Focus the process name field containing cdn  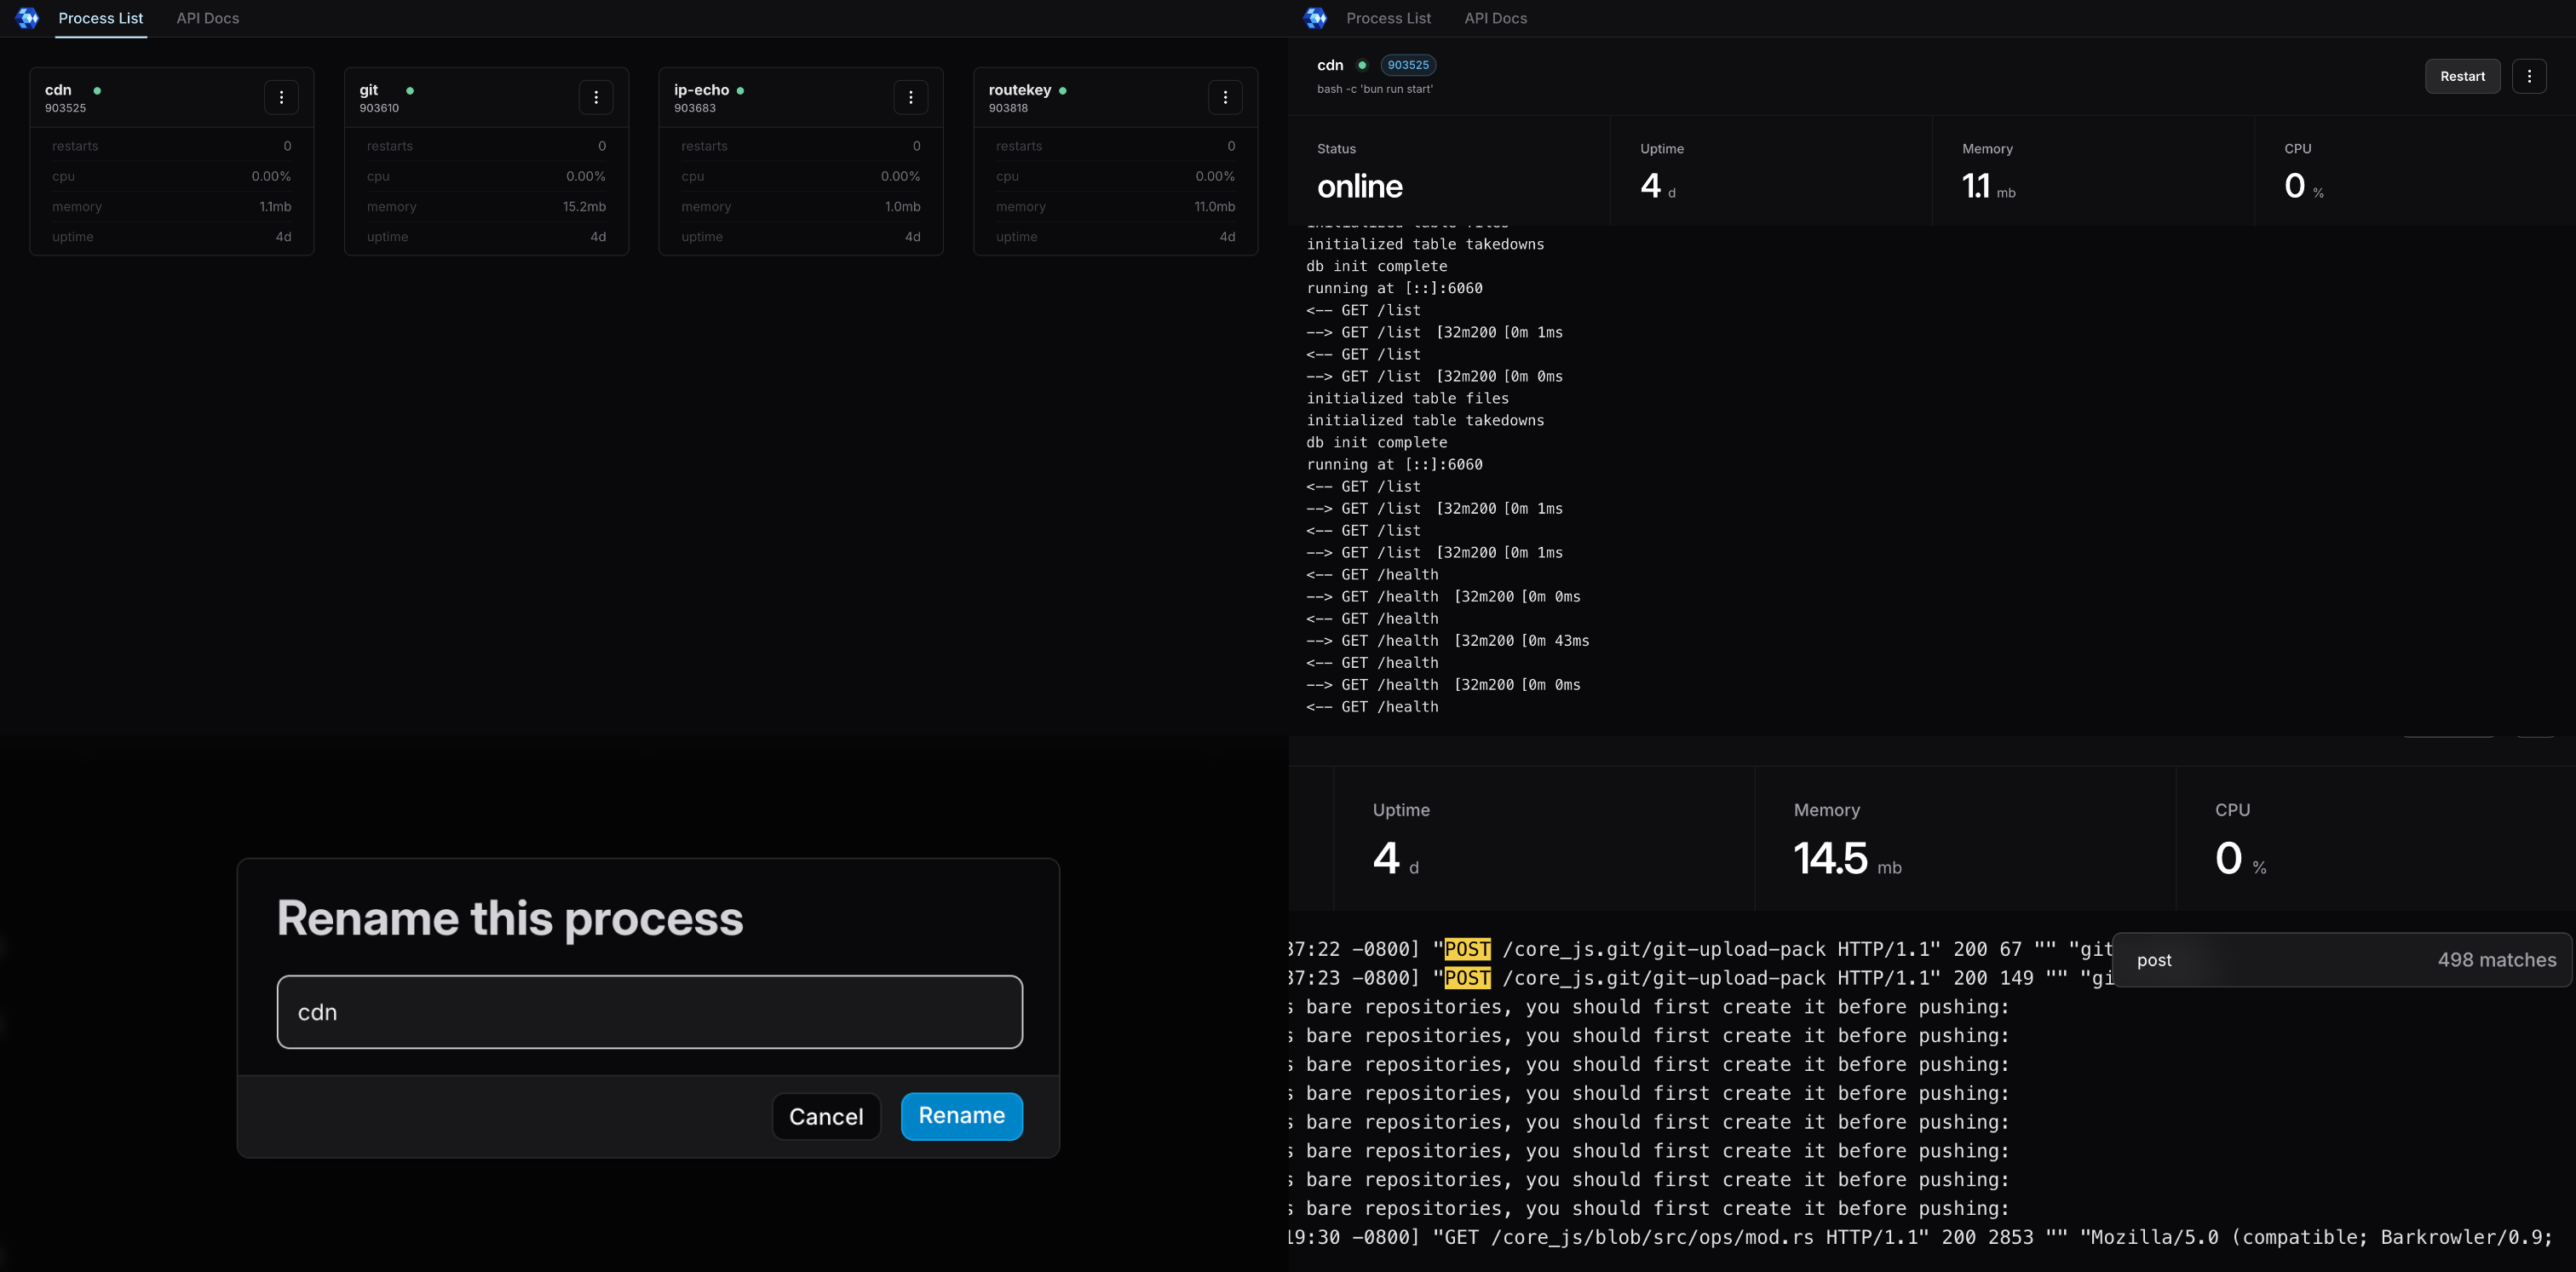click(649, 1012)
